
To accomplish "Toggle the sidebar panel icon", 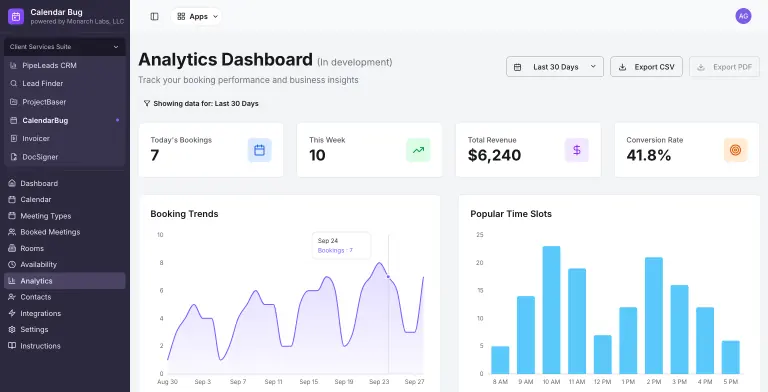I will pyautogui.click(x=154, y=17).
